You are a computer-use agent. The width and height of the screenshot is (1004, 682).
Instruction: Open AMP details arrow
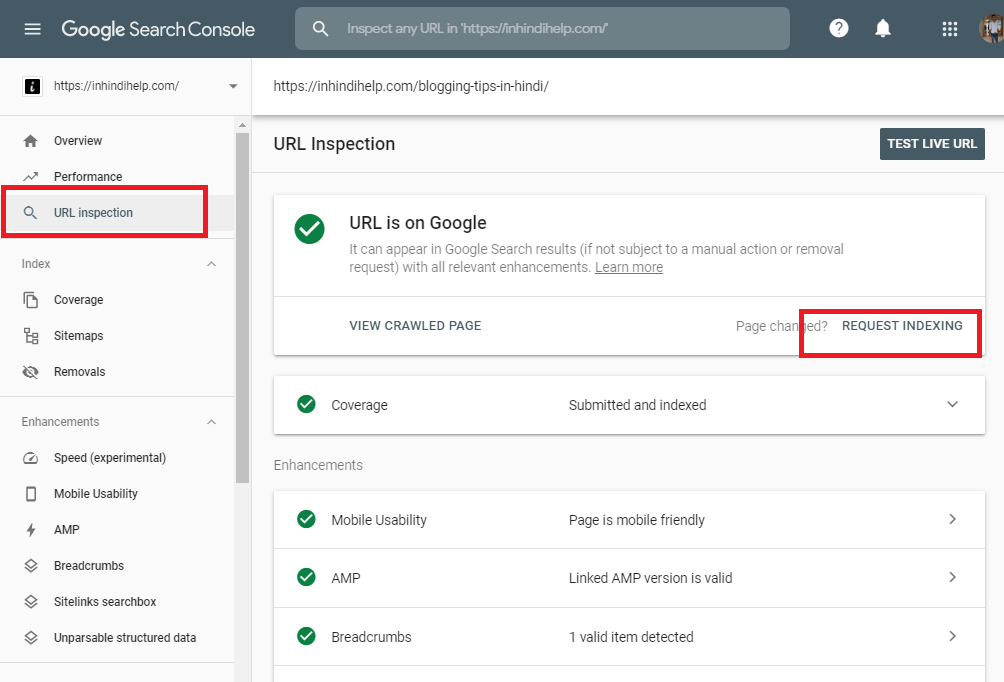point(952,577)
